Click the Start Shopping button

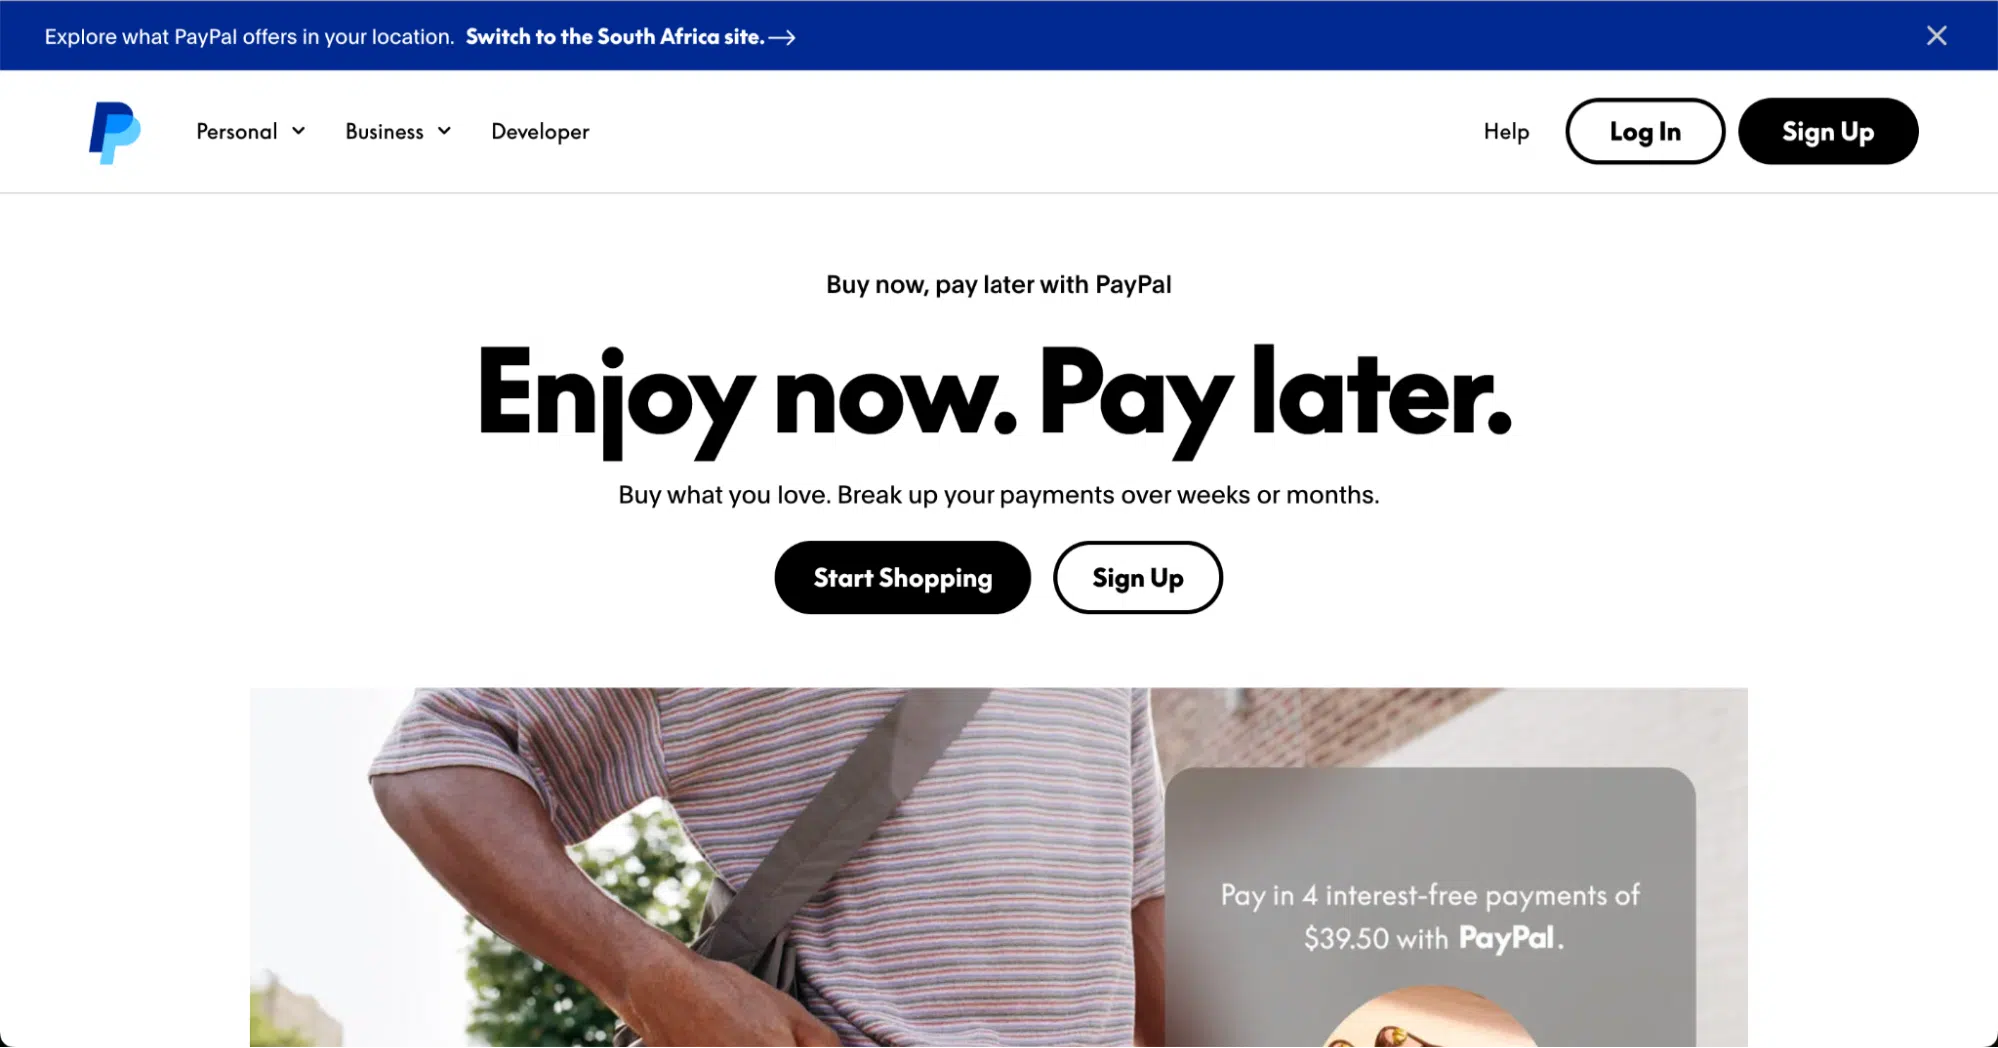click(902, 577)
